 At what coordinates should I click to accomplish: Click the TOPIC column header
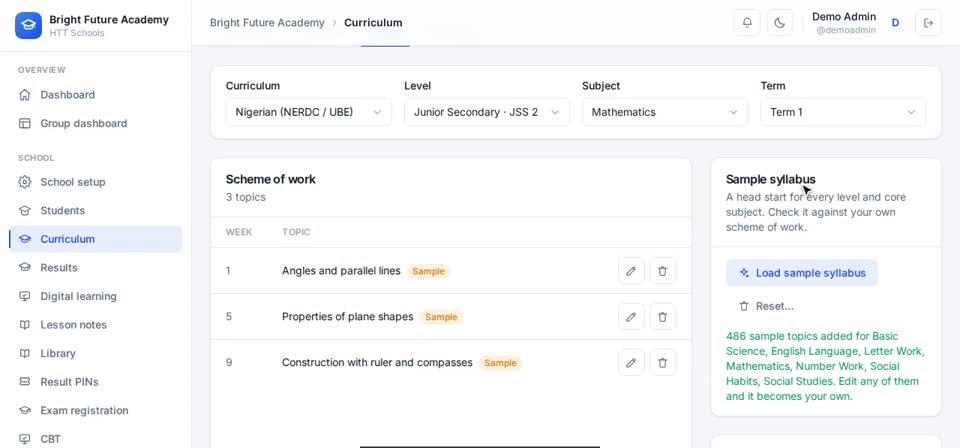point(296,233)
